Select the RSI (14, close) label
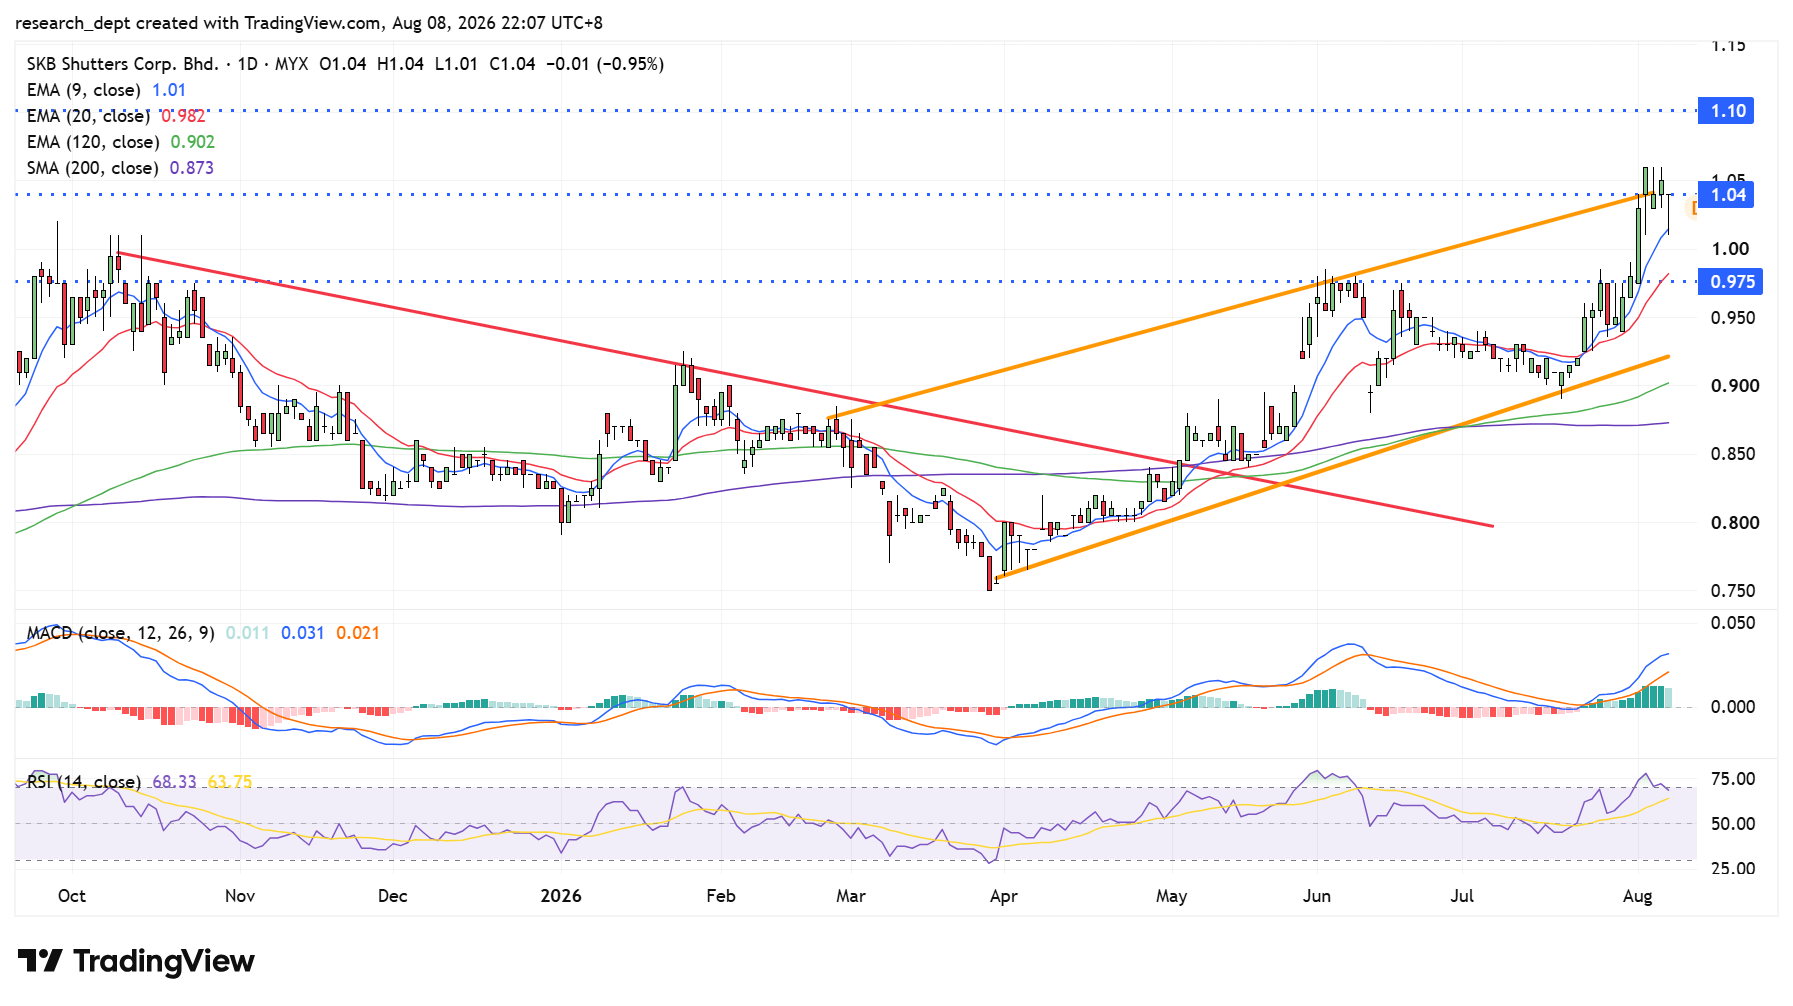The image size is (1793, 1006). pos(84,782)
